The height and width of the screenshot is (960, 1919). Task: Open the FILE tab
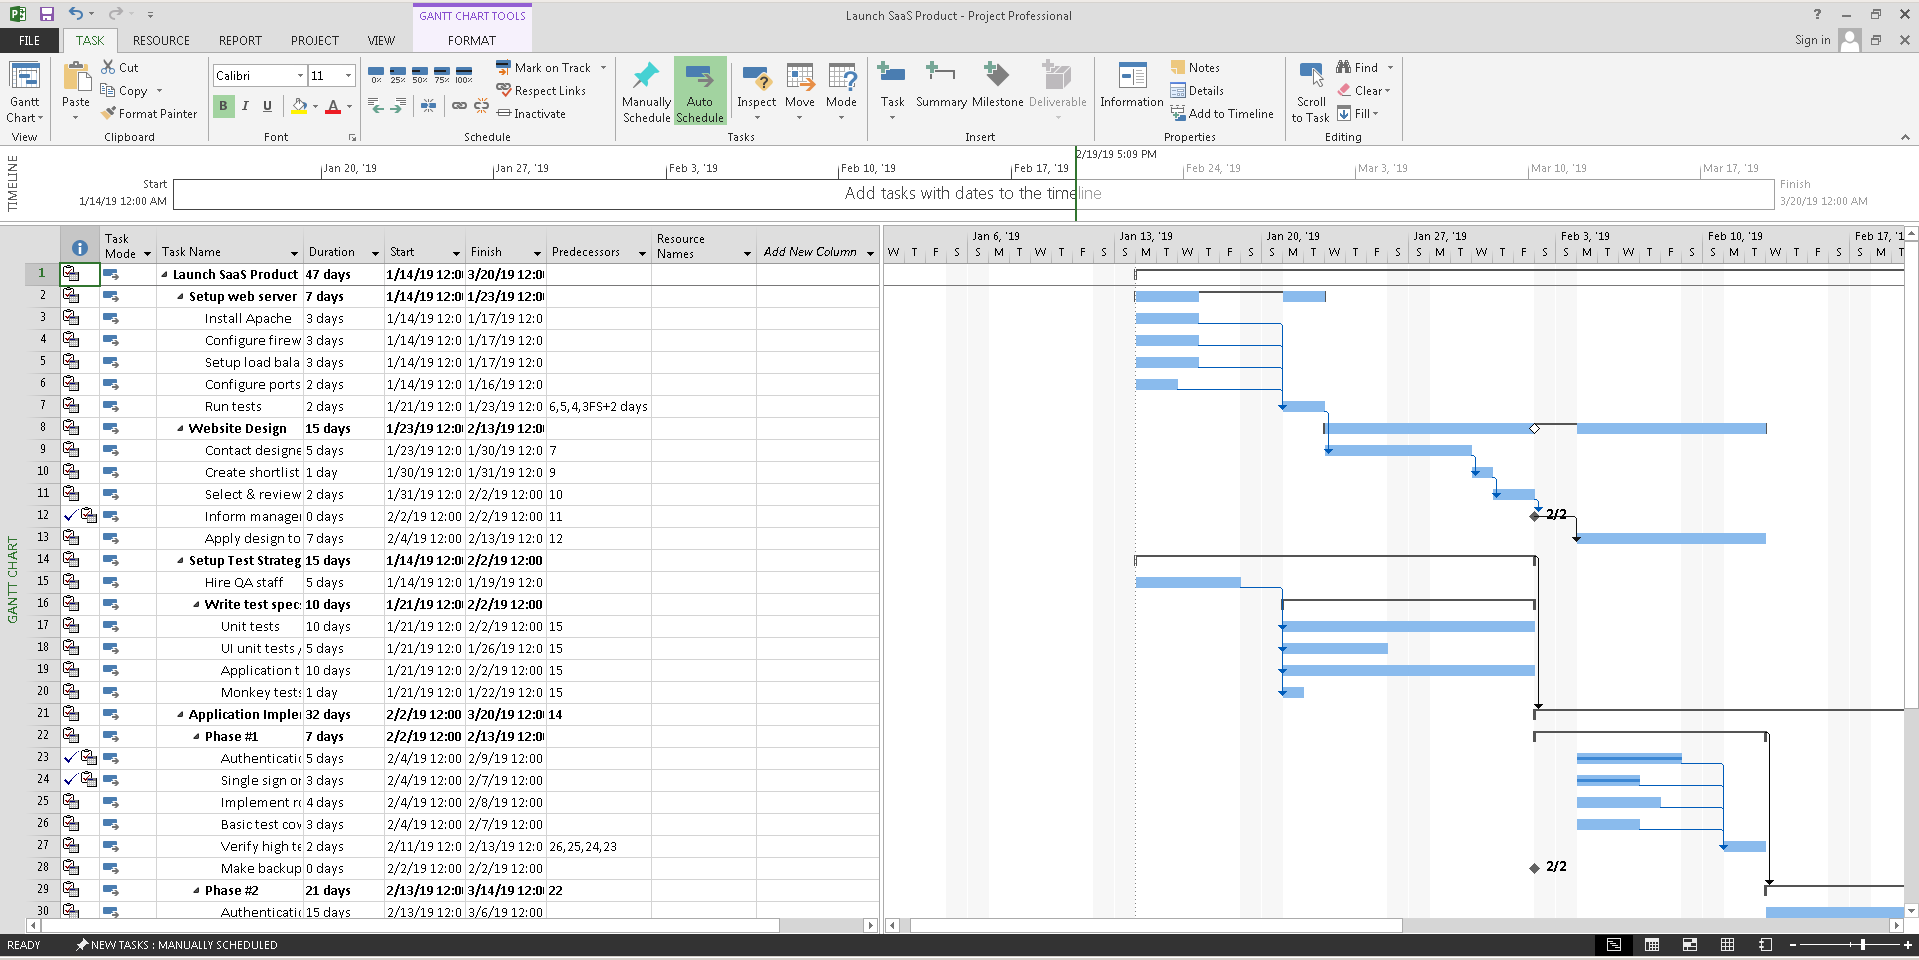pyautogui.click(x=30, y=41)
